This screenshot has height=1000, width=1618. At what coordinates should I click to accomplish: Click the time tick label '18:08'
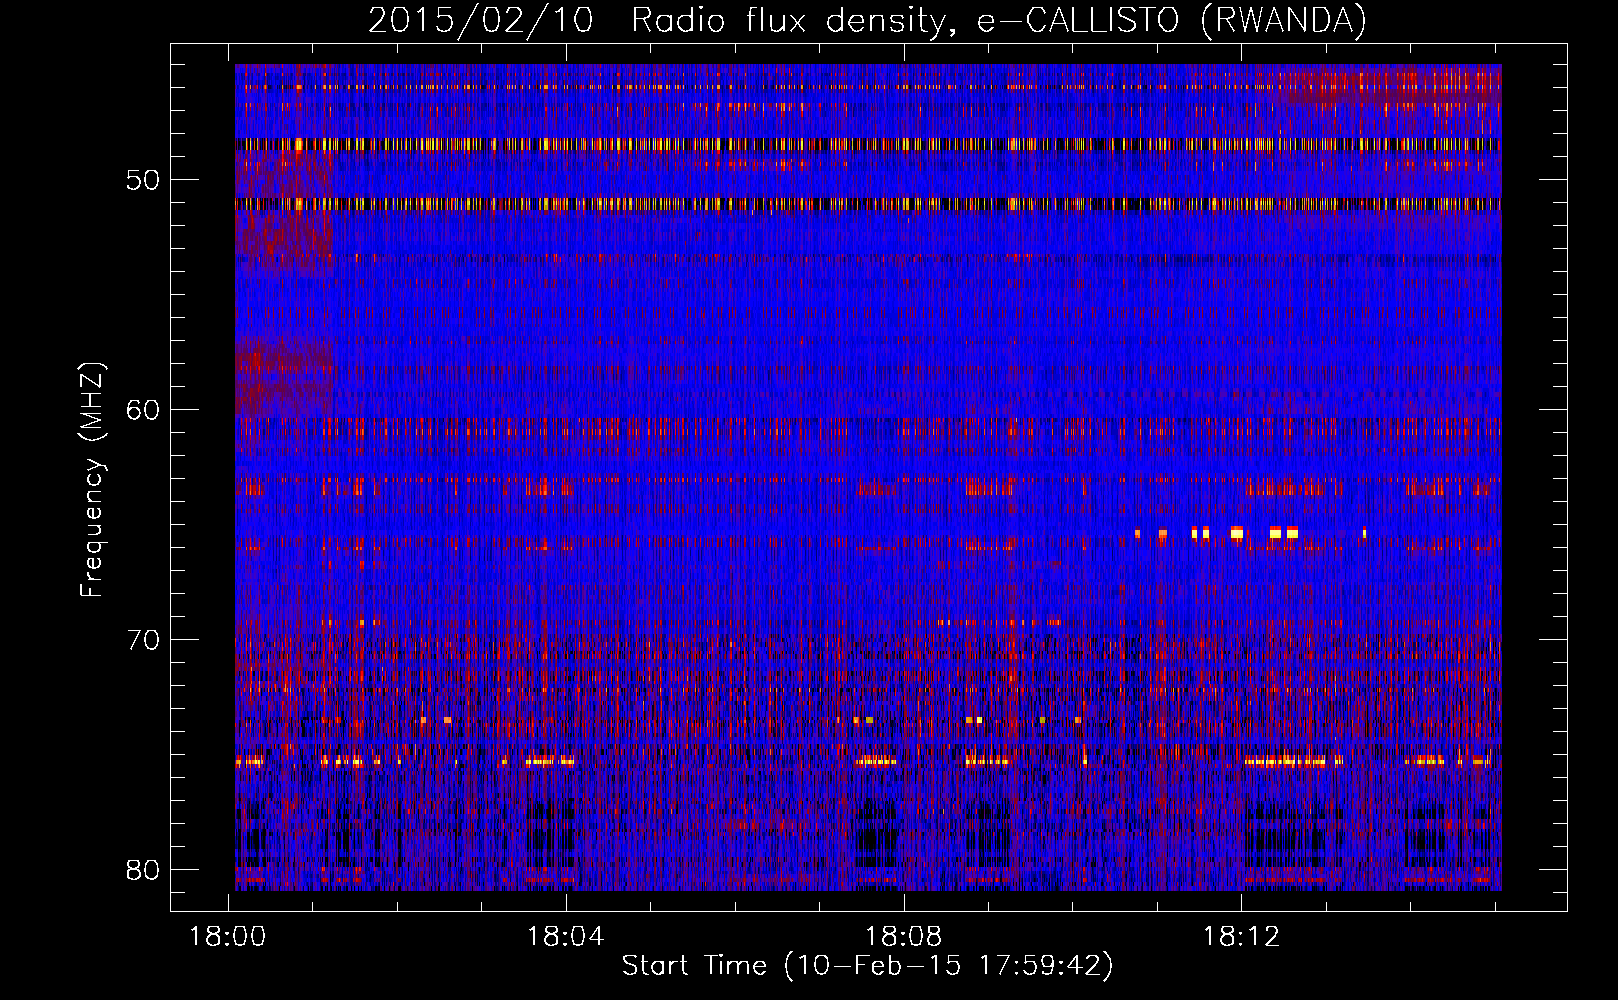point(904,937)
